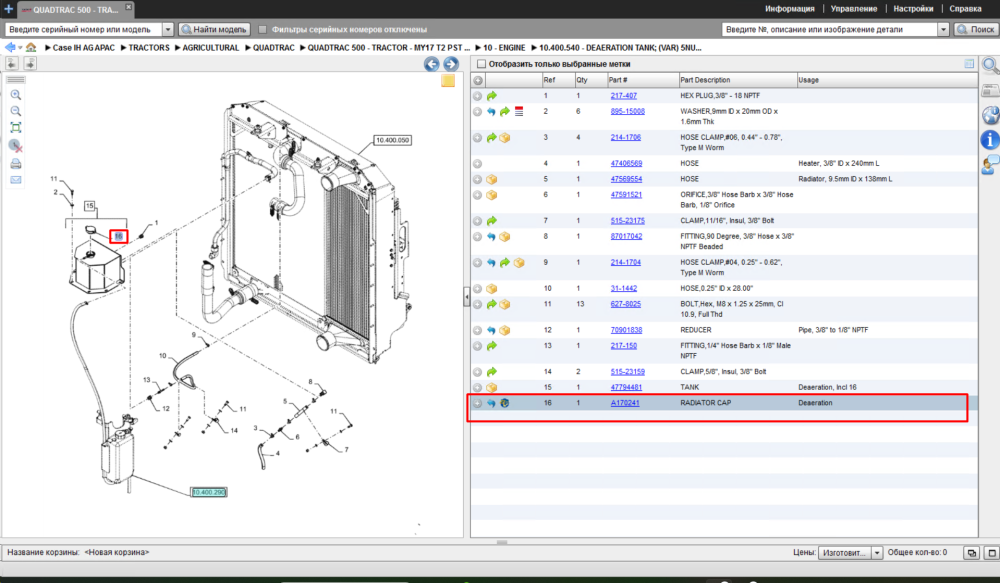Click the part number or description search field
Image resolution: width=1000 pixels, height=583 pixels.
pyautogui.click(x=830, y=29)
